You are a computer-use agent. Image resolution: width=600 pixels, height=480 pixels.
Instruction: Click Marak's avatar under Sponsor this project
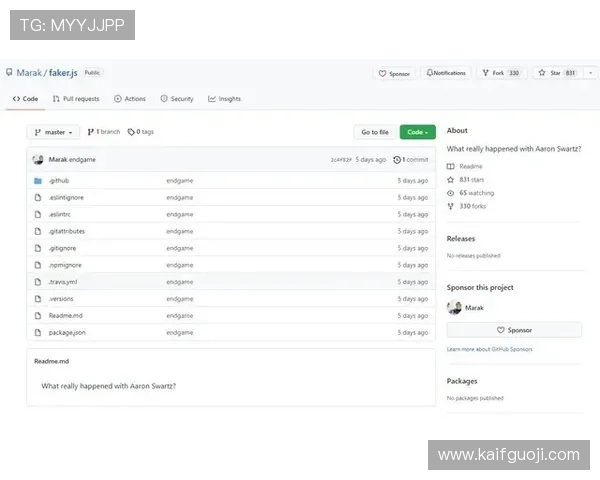454,307
